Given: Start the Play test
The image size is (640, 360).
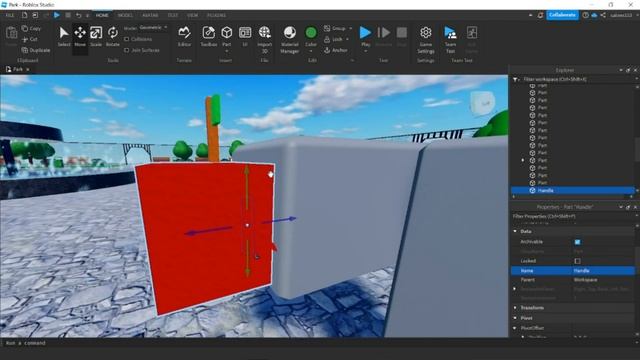Looking at the screenshot, I should (365, 35).
